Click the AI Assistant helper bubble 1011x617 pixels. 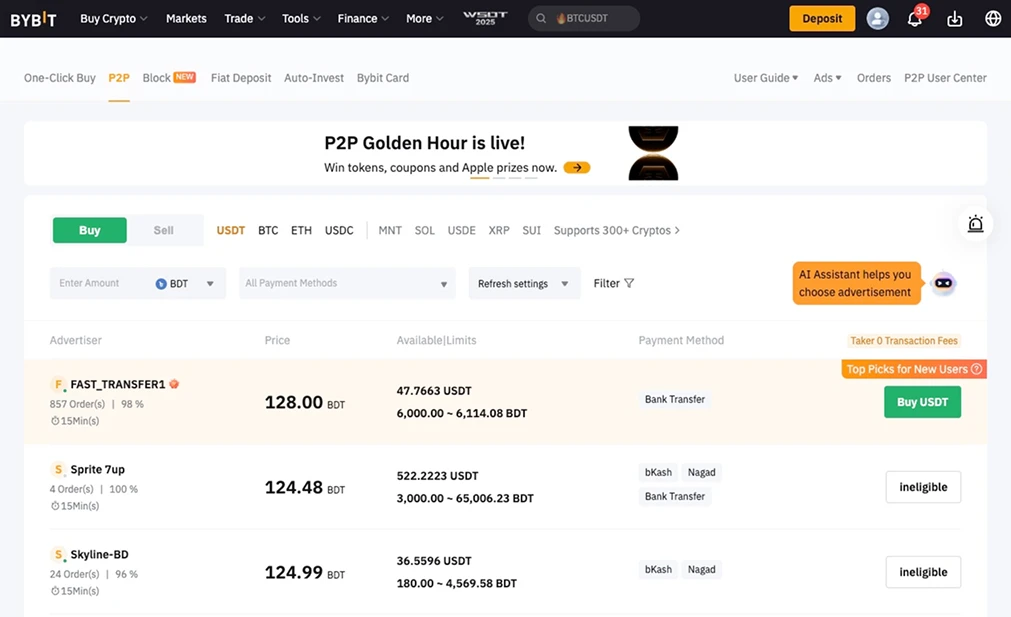[857, 283]
